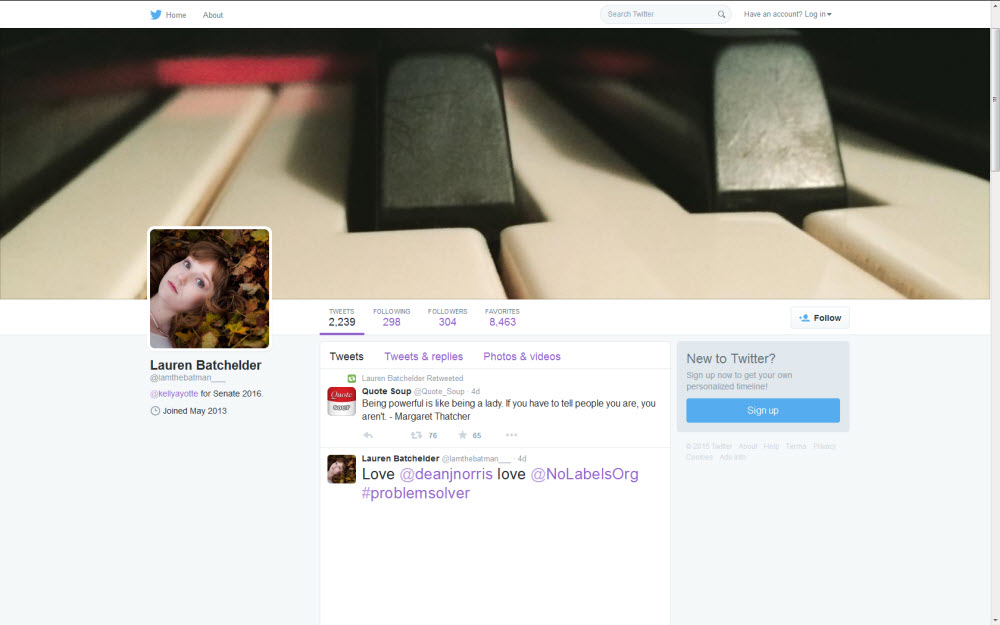The image size is (1000, 625).
Task: Open the large profile photo
Action: click(x=210, y=288)
